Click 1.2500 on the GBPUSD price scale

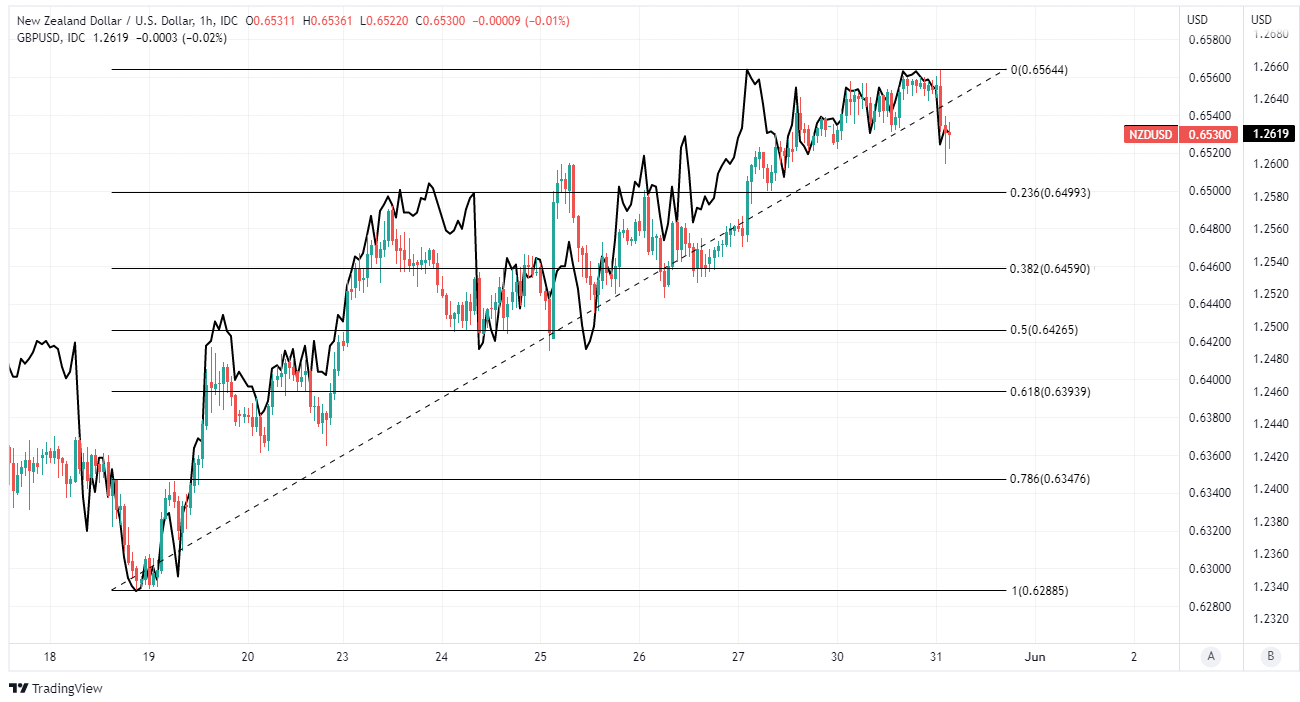click(x=1268, y=327)
